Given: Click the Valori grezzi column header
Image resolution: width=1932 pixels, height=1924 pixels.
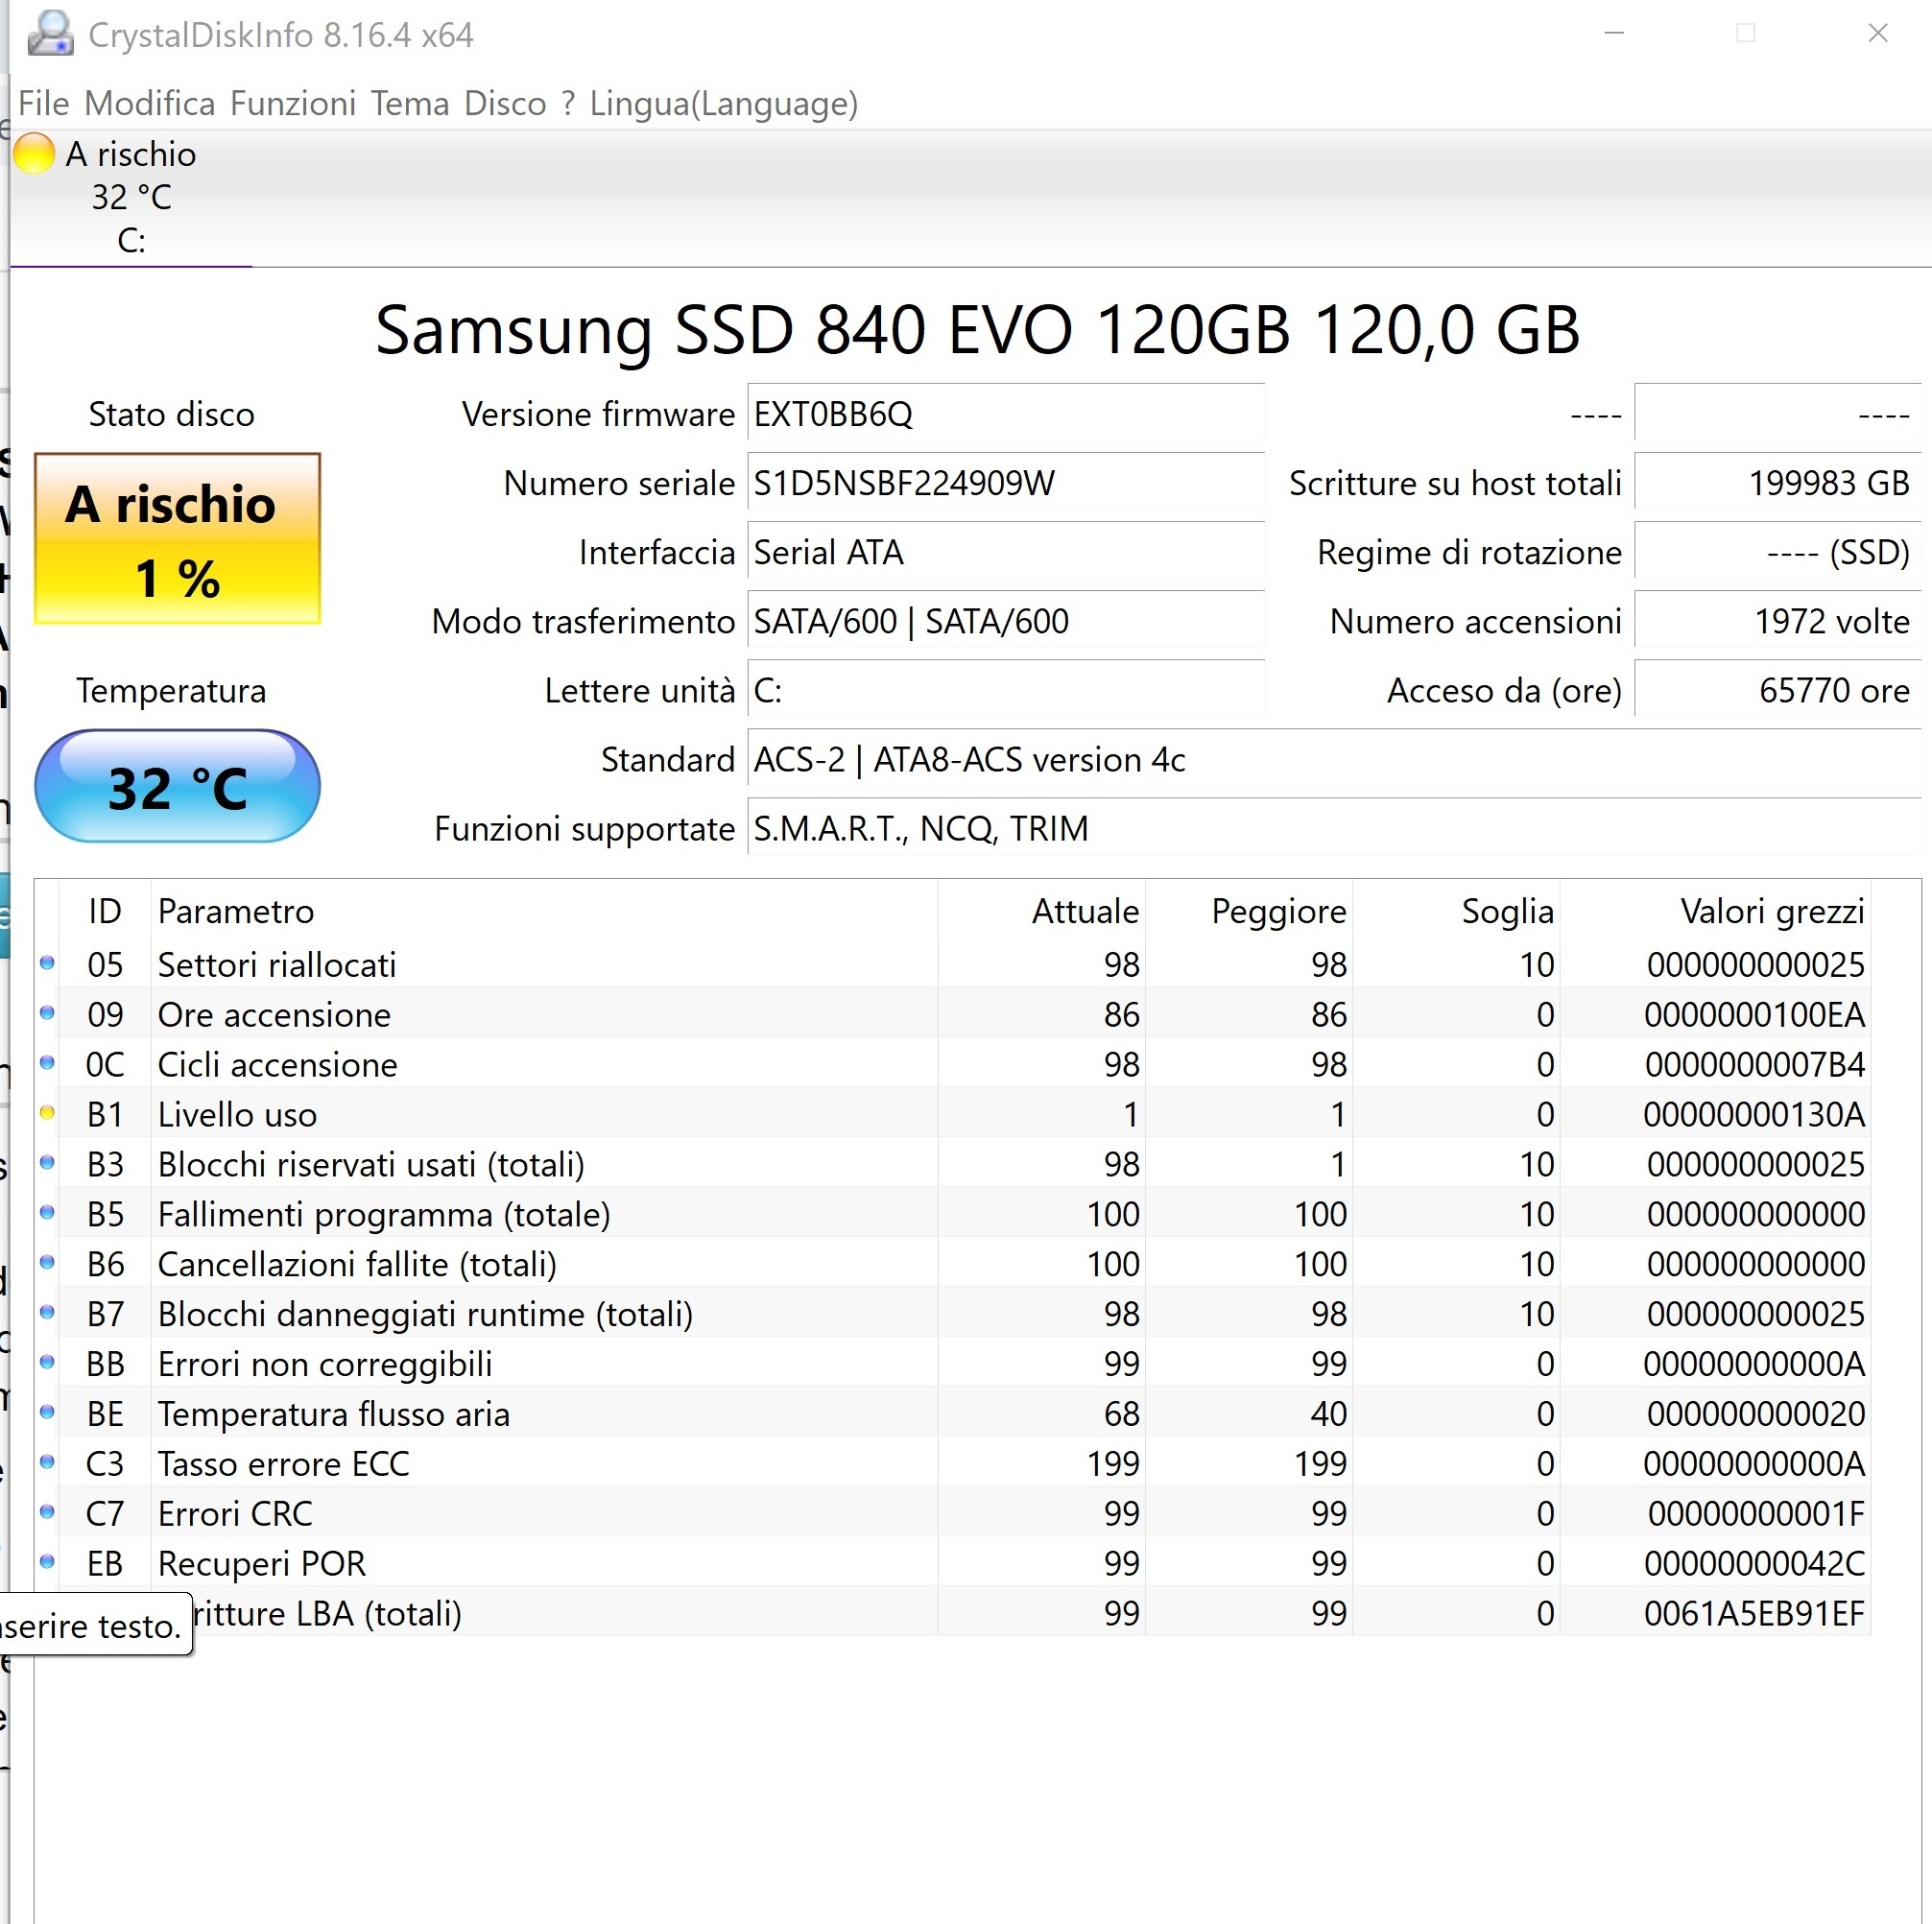Looking at the screenshot, I should point(1771,911).
